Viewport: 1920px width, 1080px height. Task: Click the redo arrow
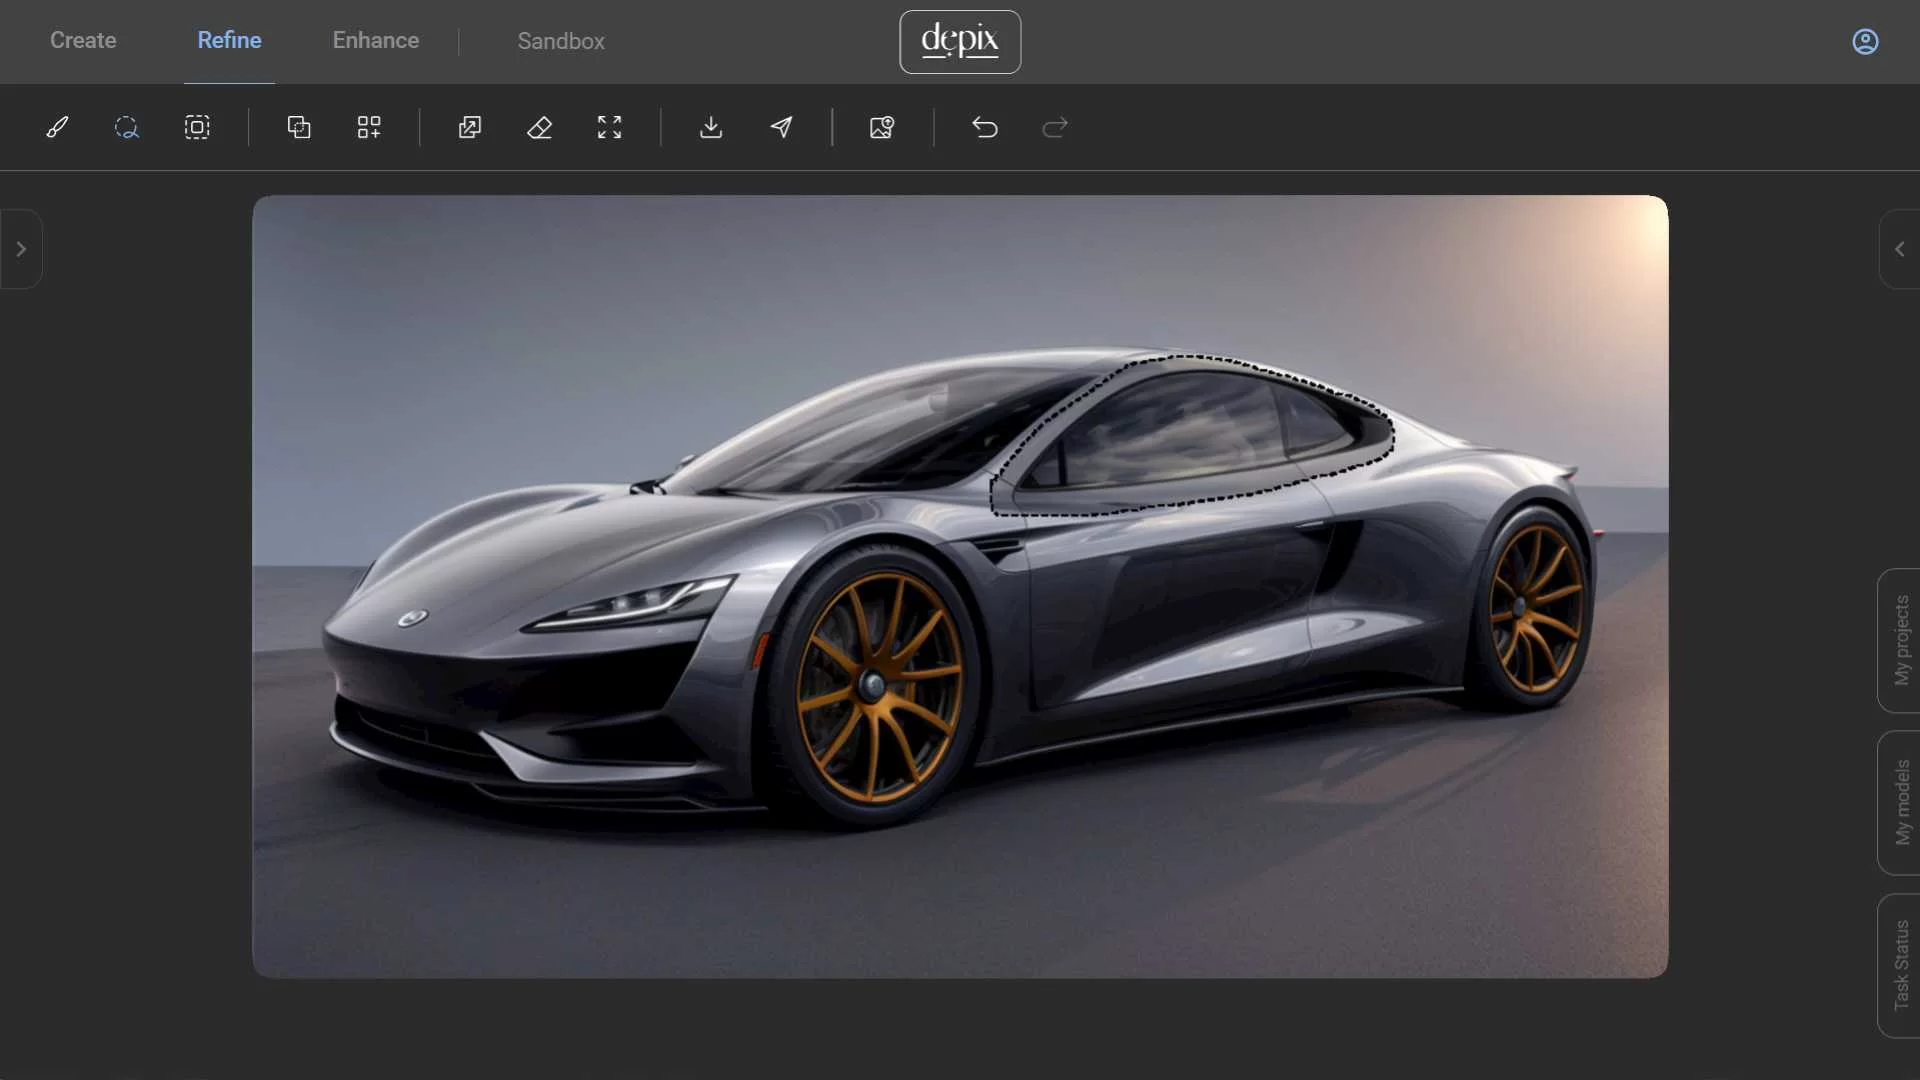[x=1055, y=127]
